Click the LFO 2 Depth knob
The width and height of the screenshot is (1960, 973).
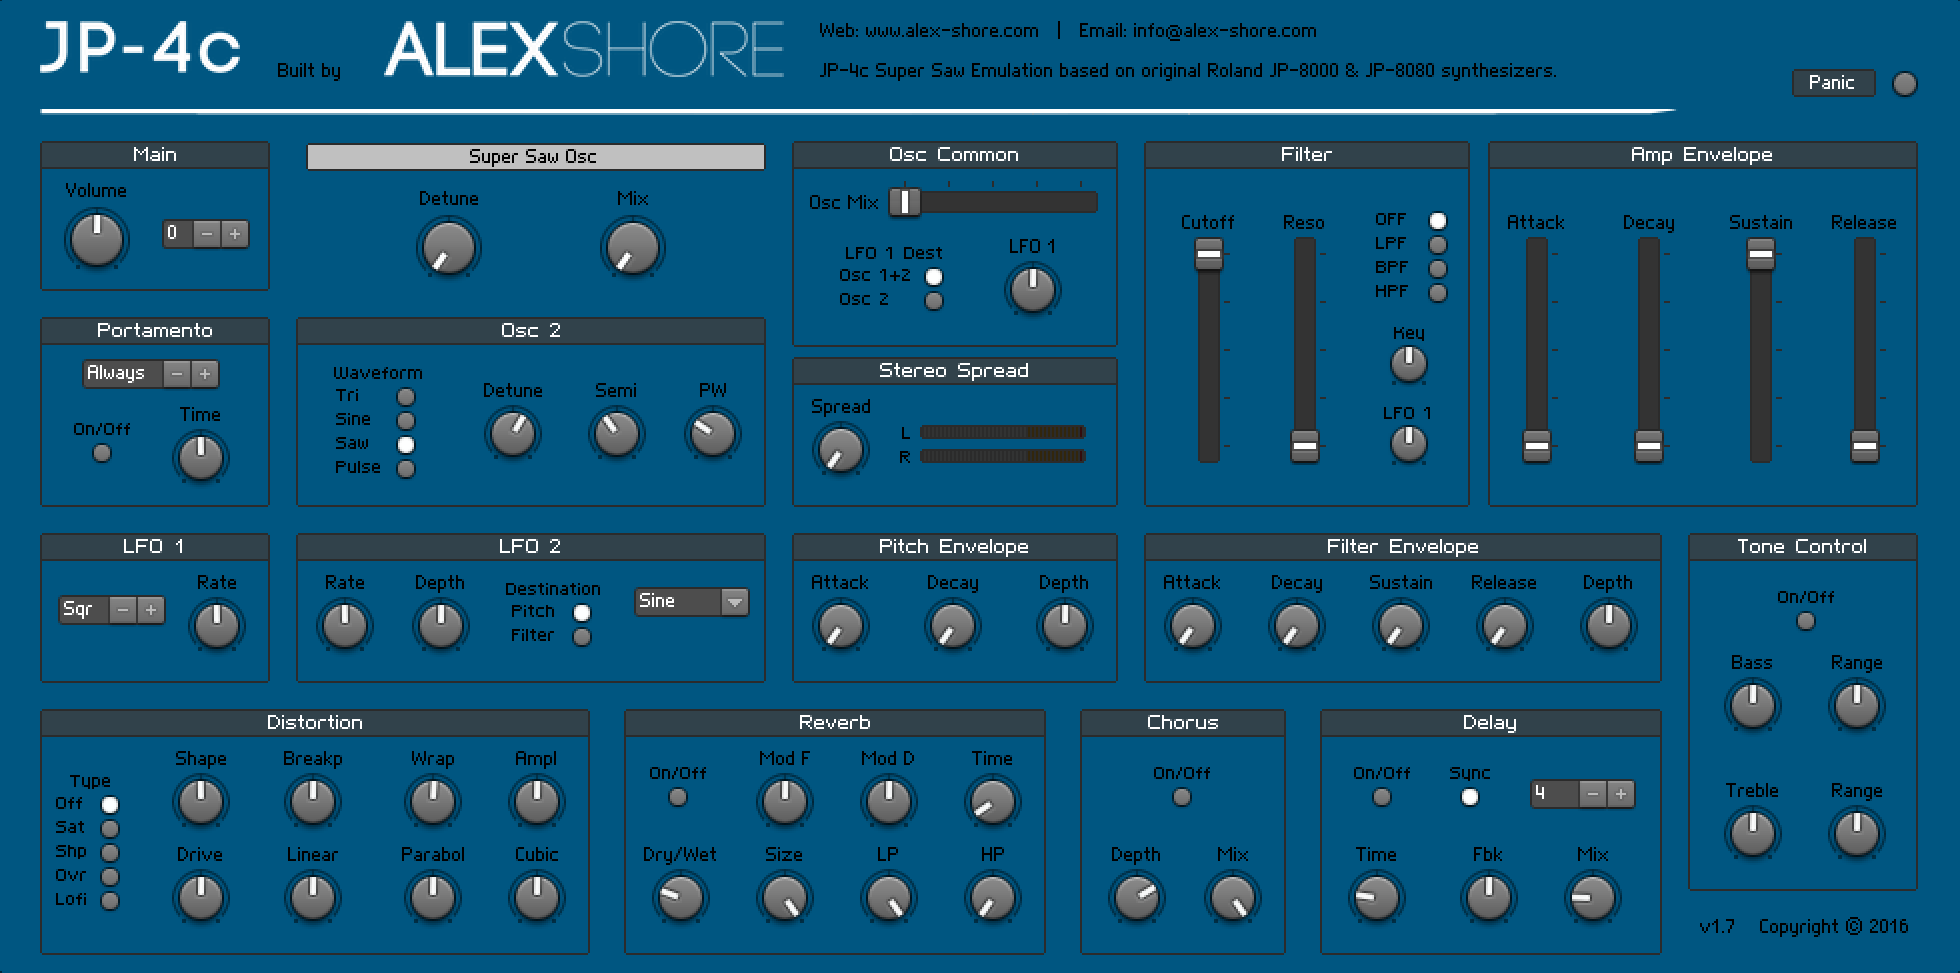pos(441,625)
